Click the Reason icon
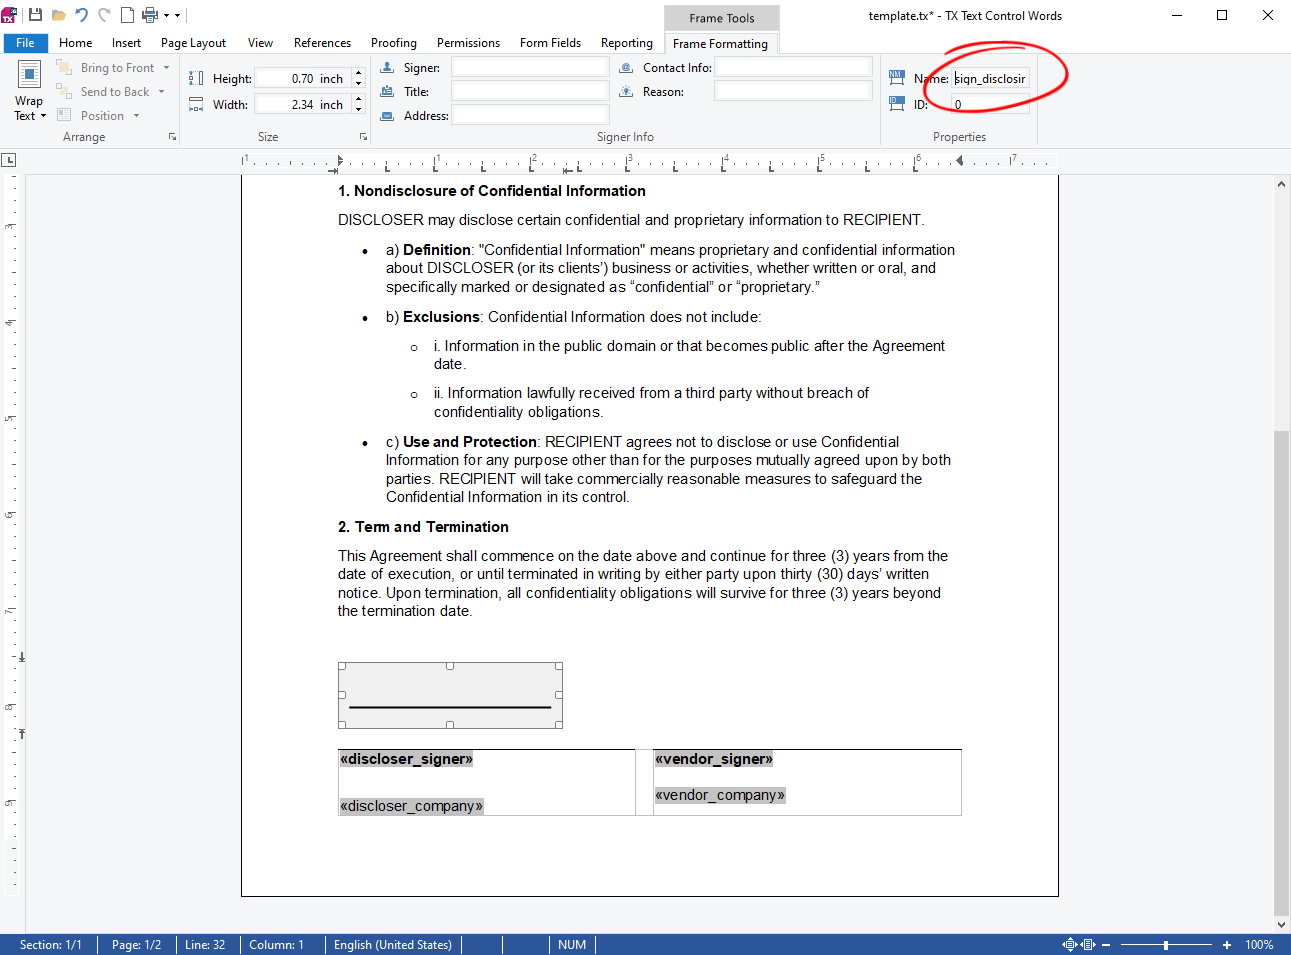Viewport: 1291px width, 955px height. click(x=626, y=91)
